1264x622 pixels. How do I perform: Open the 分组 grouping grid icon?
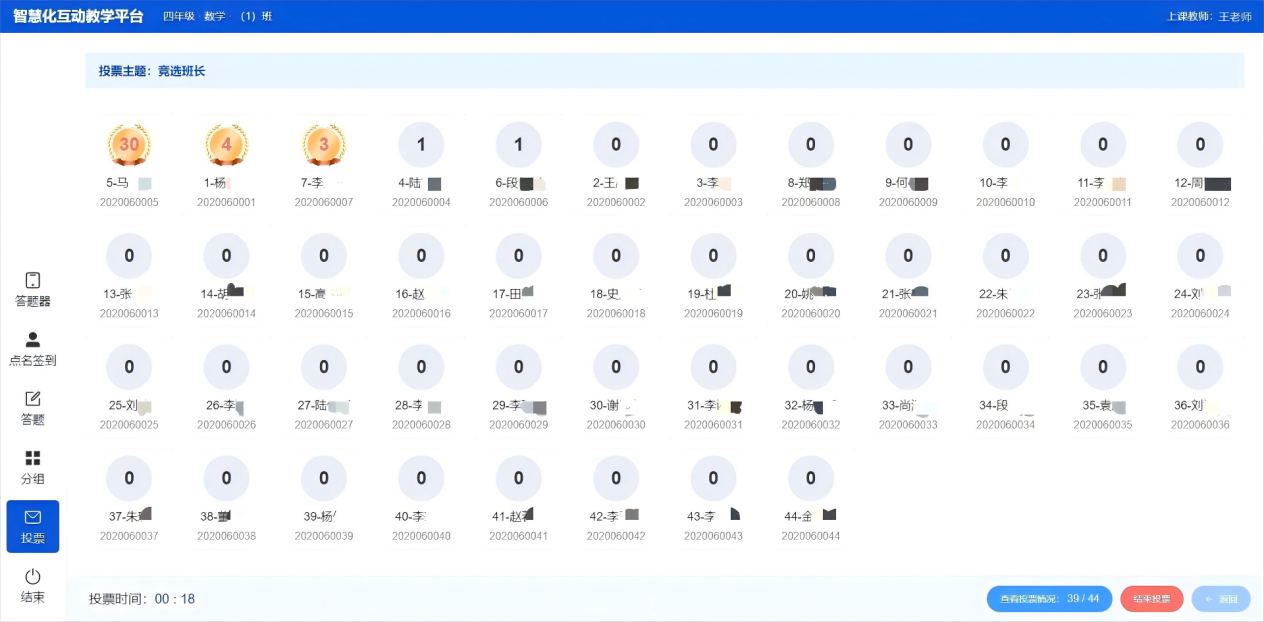pos(32,458)
